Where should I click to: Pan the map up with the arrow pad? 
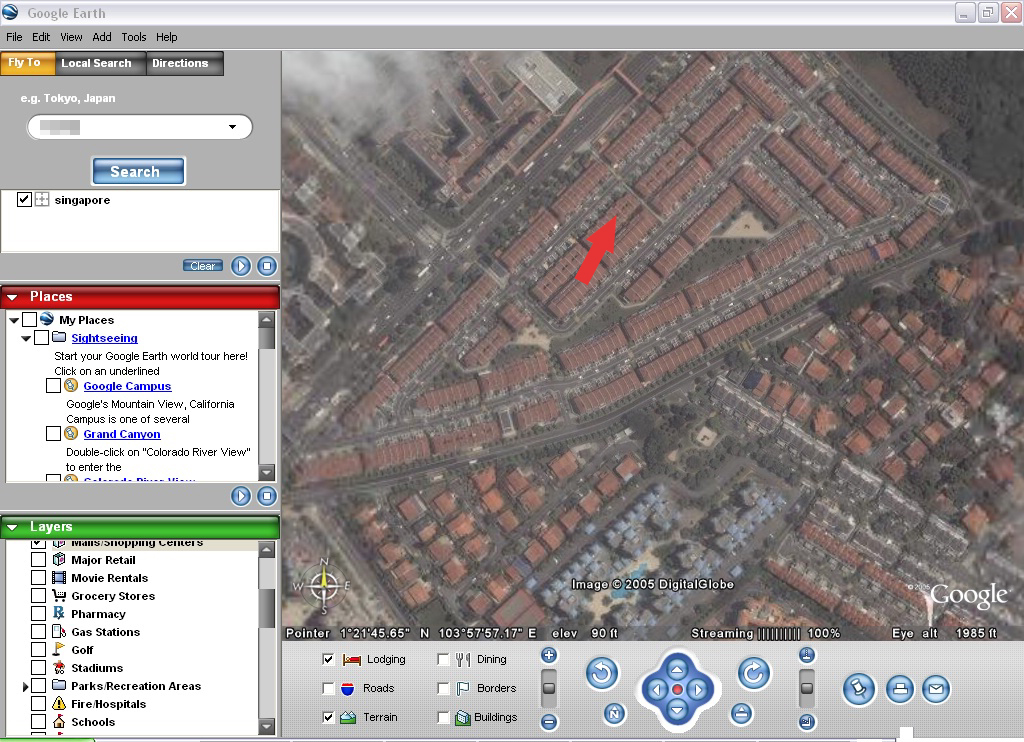(677, 669)
